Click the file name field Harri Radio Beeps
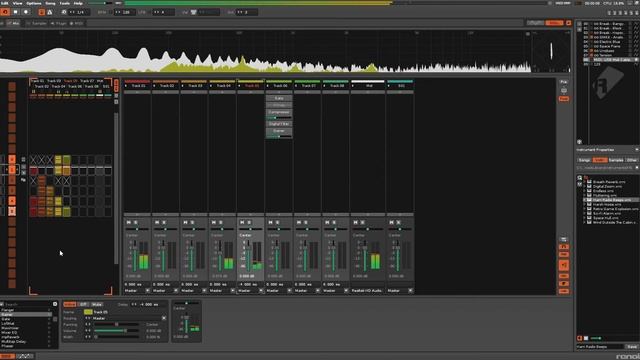Screen dimensions: 640x360 [x=600, y=347]
